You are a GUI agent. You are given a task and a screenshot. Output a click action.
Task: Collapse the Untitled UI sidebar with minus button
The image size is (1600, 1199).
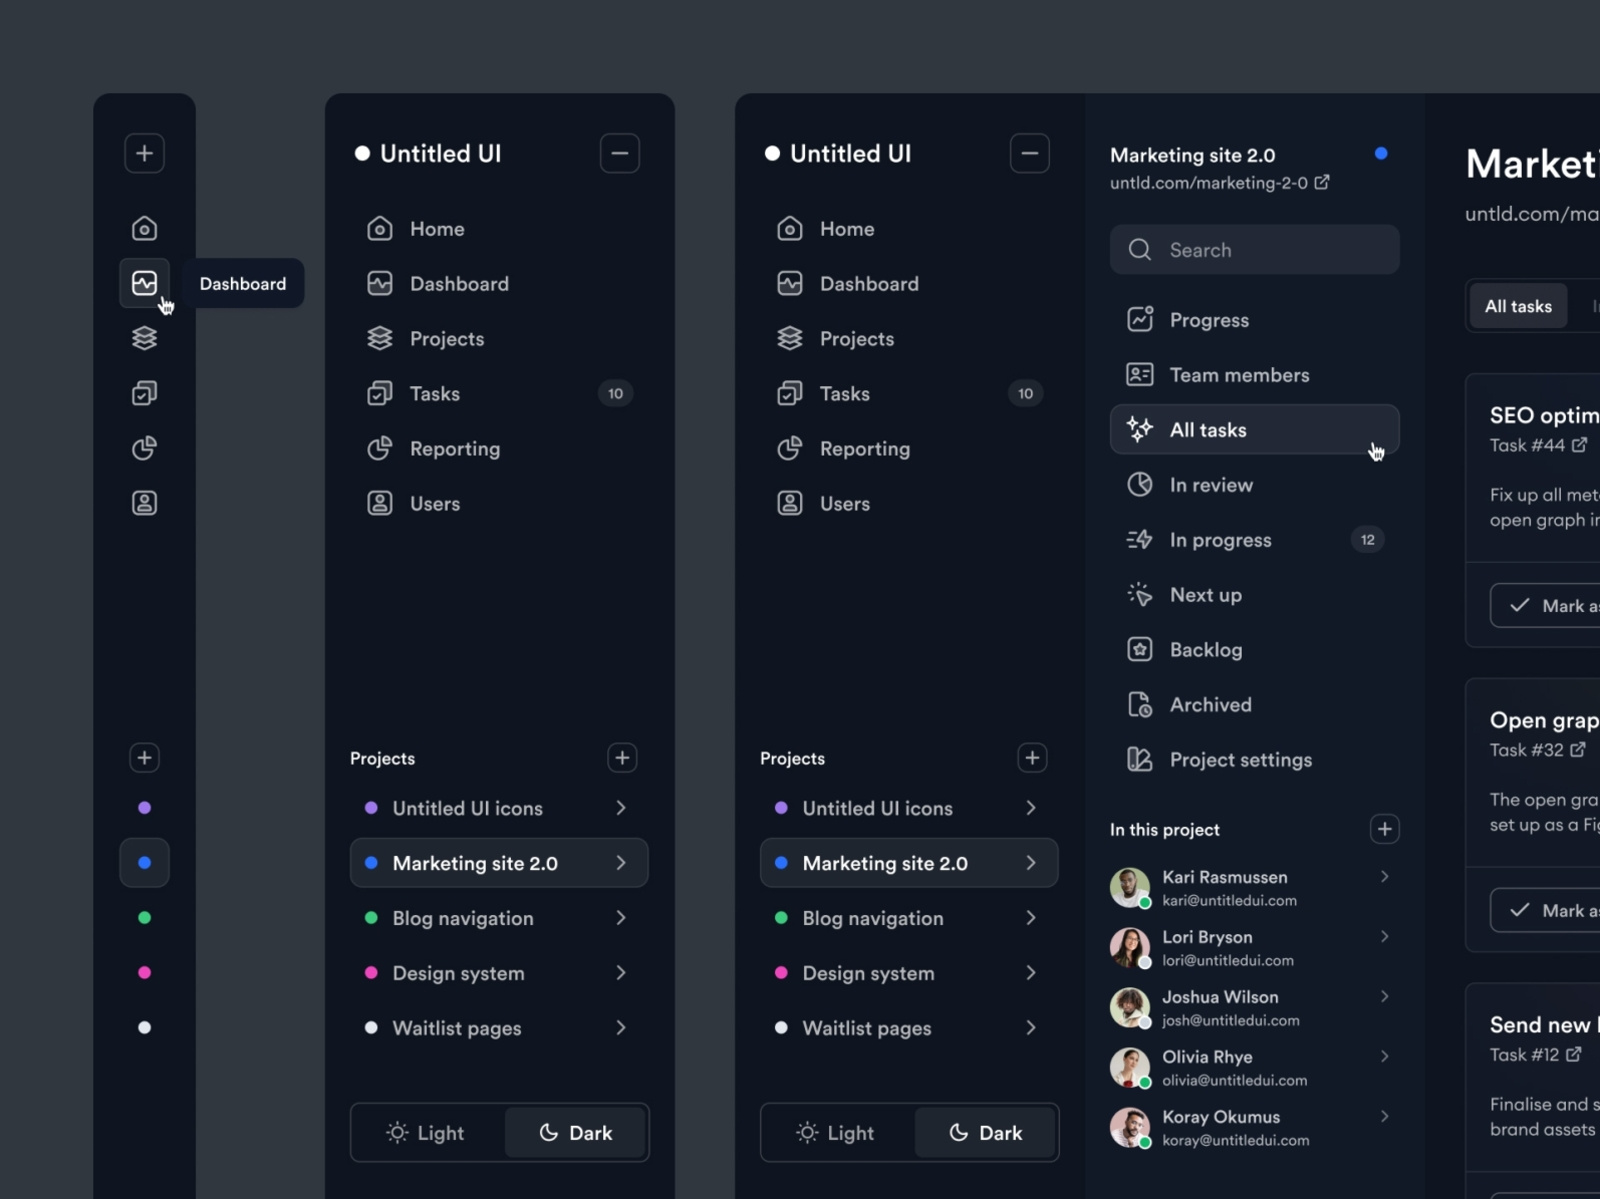click(x=620, y=153)
